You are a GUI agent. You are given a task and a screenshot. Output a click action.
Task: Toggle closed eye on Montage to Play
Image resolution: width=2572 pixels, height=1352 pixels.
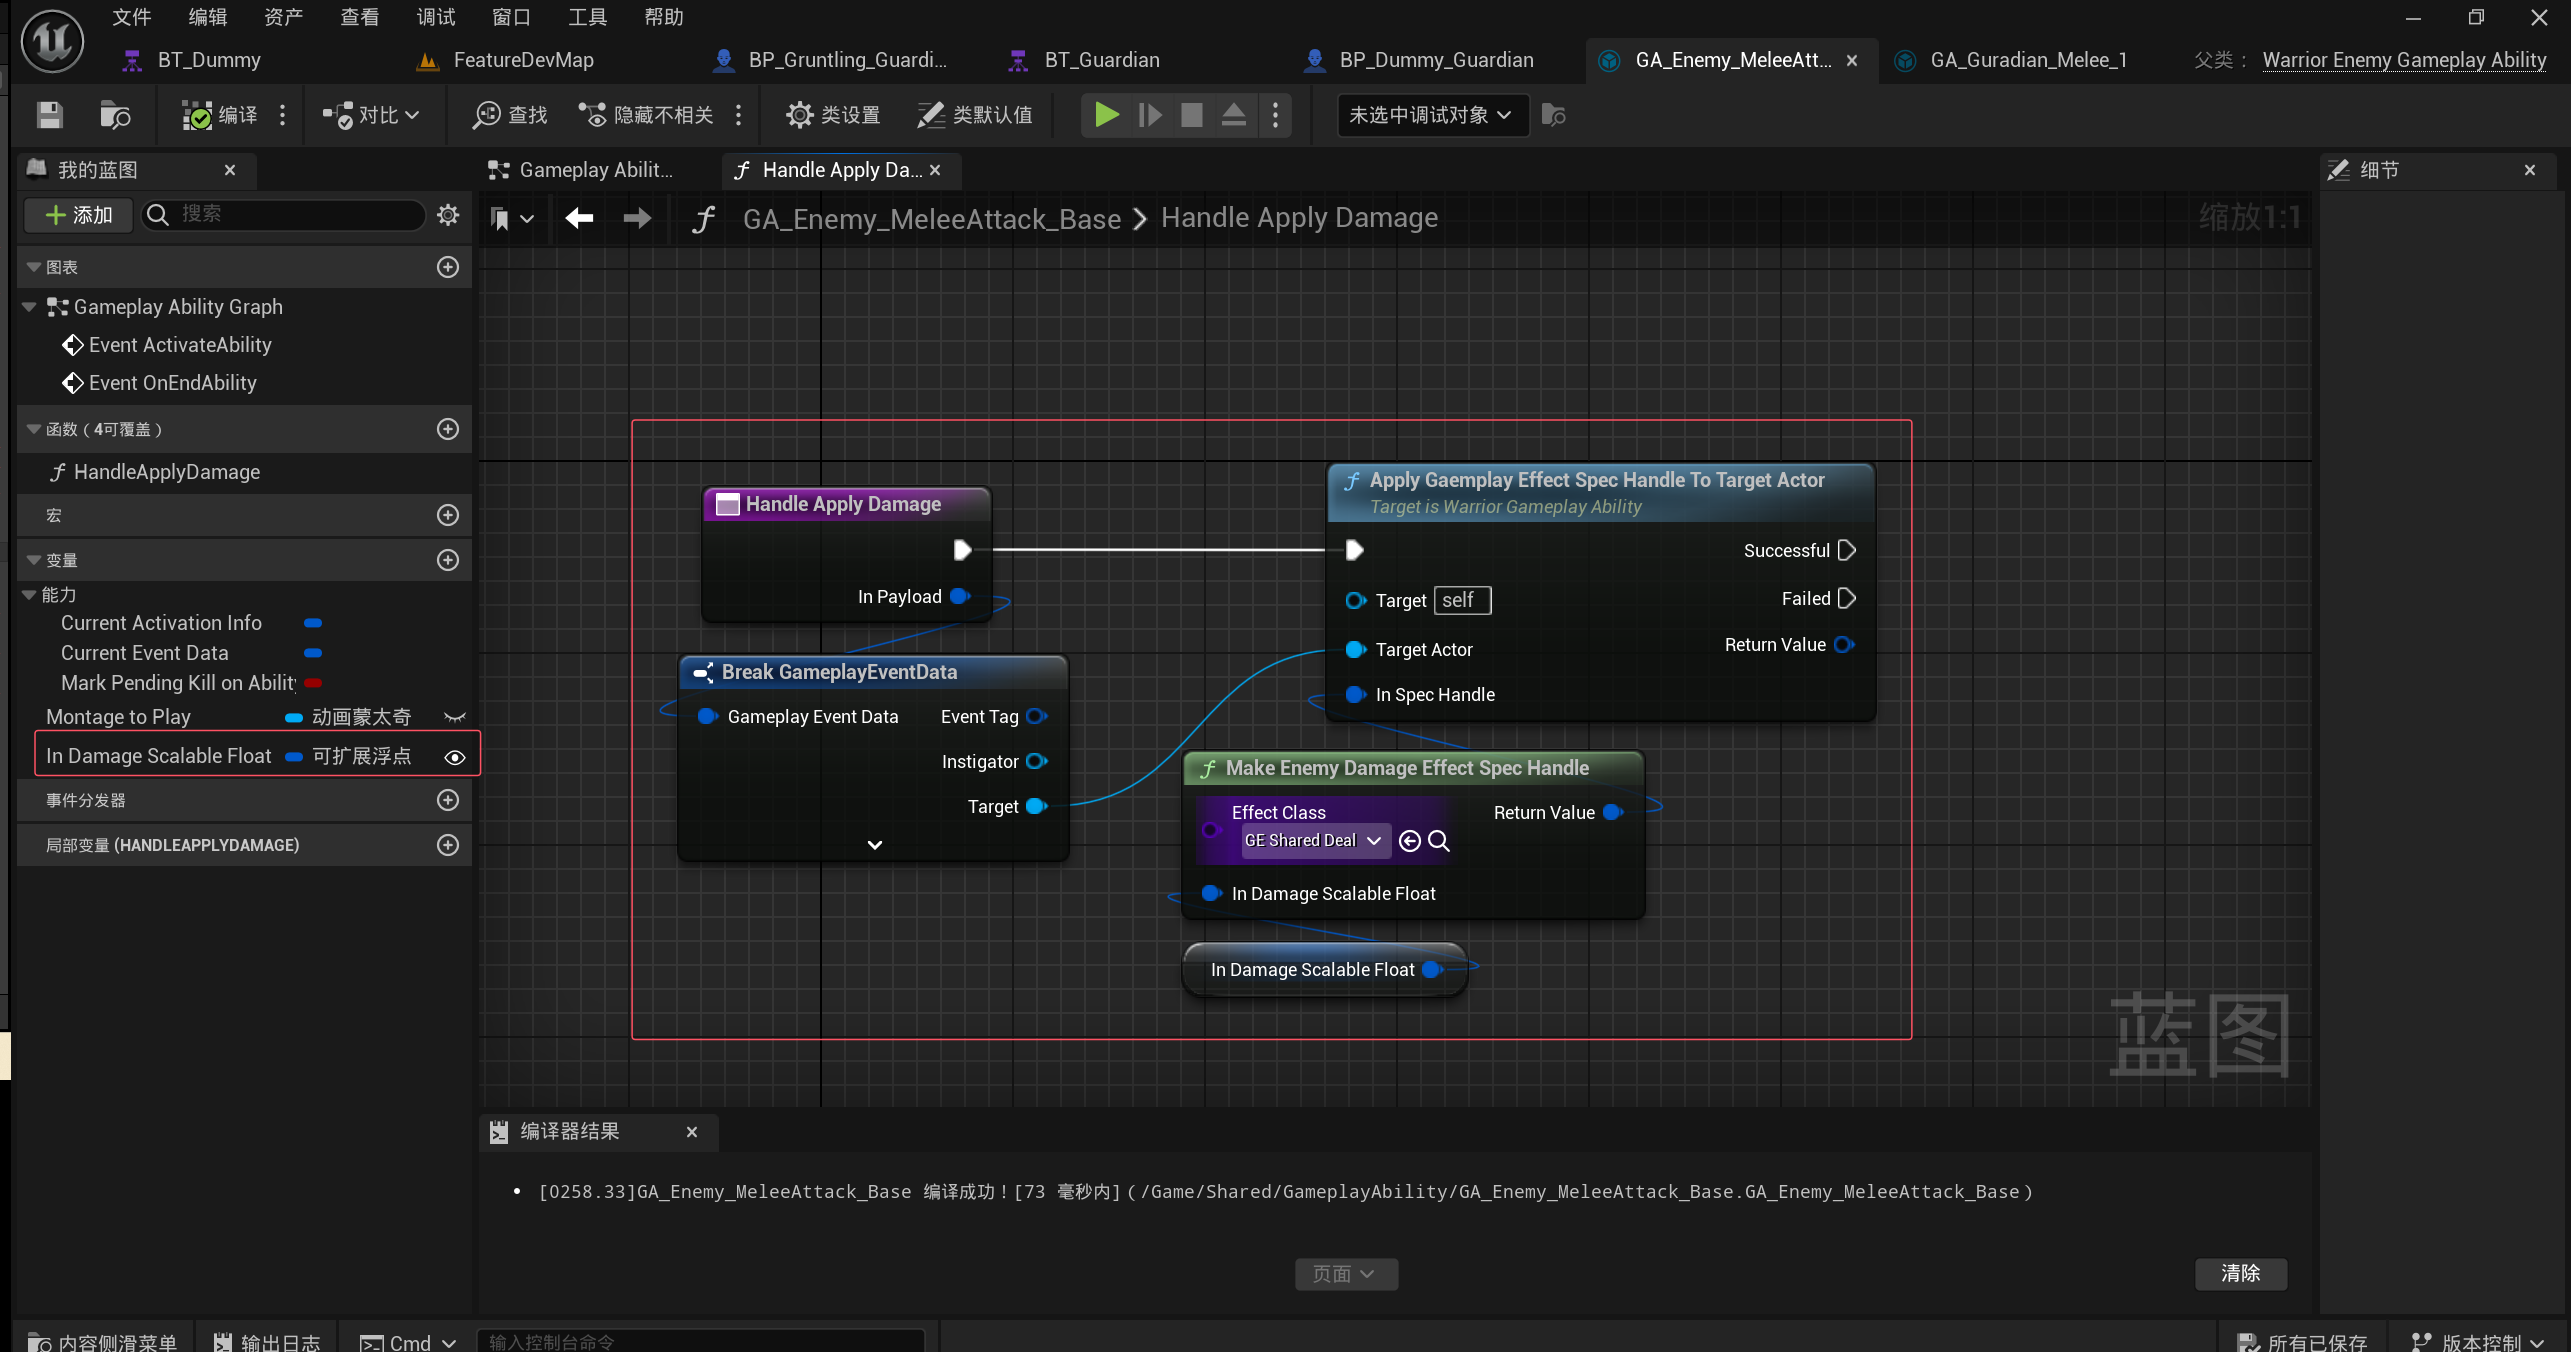click(455, 717)
